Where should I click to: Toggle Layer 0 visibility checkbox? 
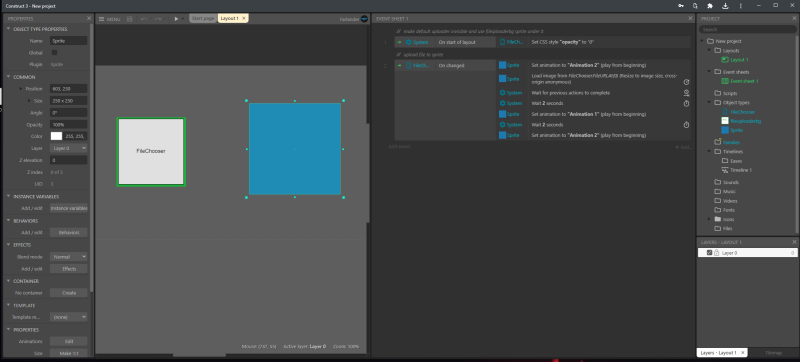click(x=709, y=253)
